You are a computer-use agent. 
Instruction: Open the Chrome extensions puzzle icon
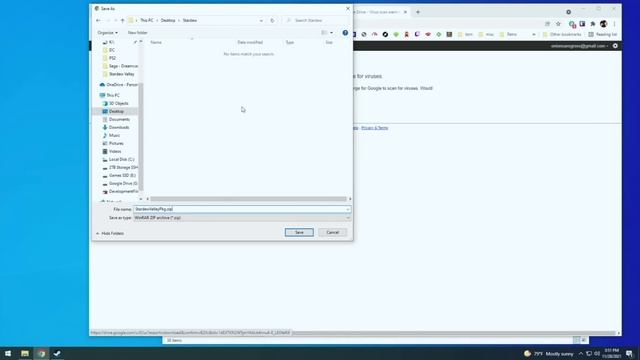[x=593, y=24]
